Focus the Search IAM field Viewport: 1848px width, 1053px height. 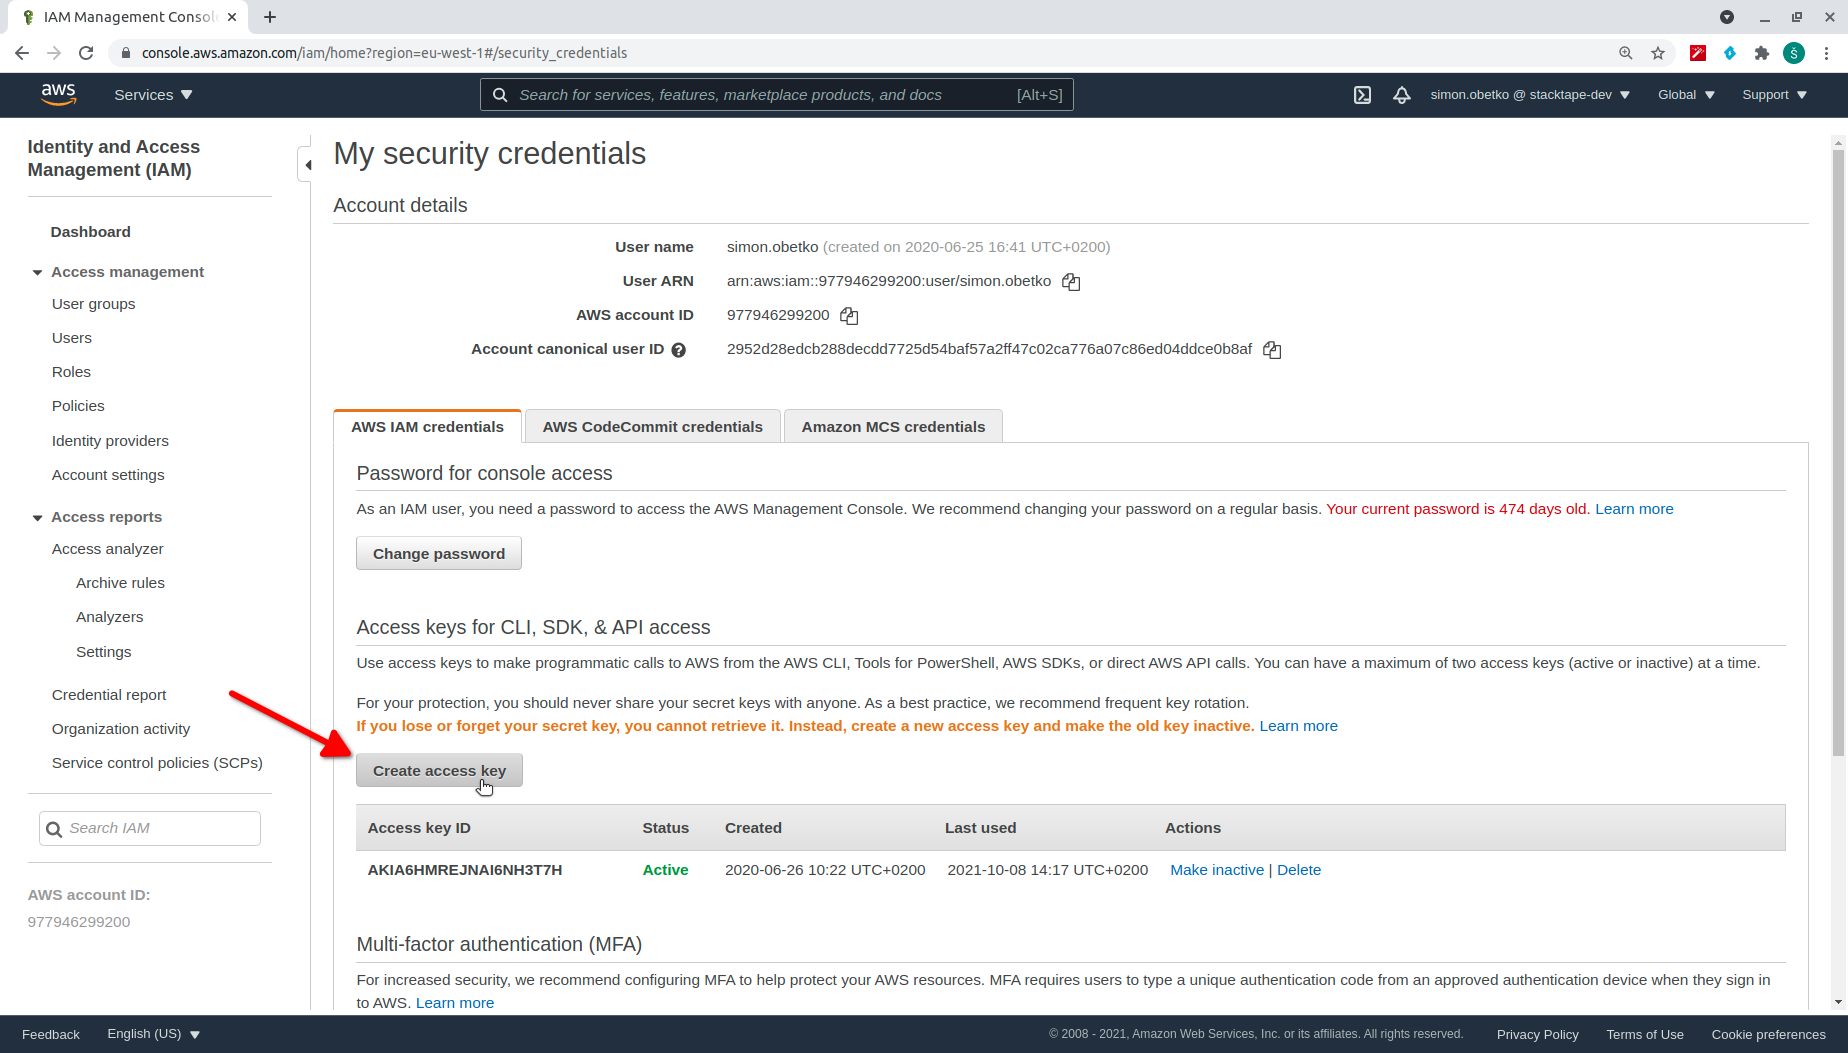[150, 829]
